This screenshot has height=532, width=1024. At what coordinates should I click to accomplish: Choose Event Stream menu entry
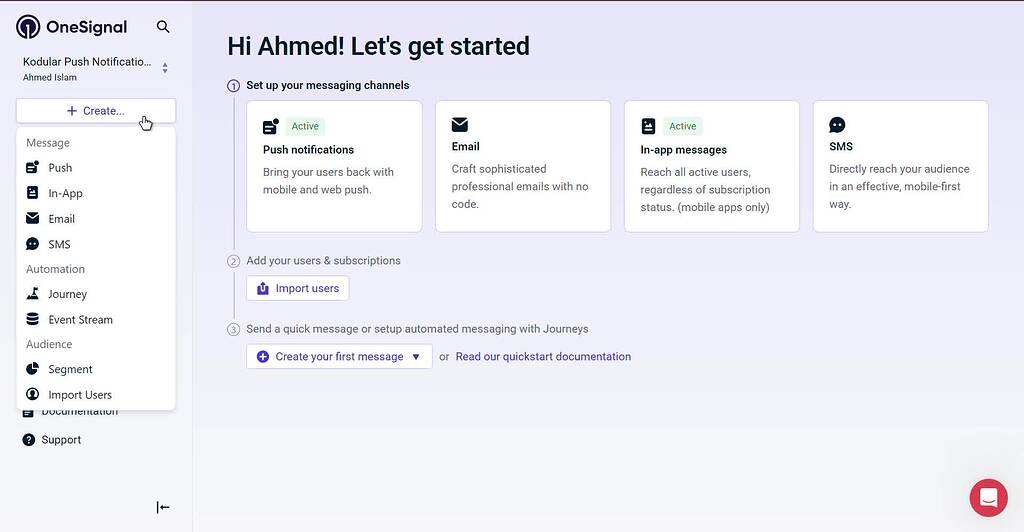[80, 320]
